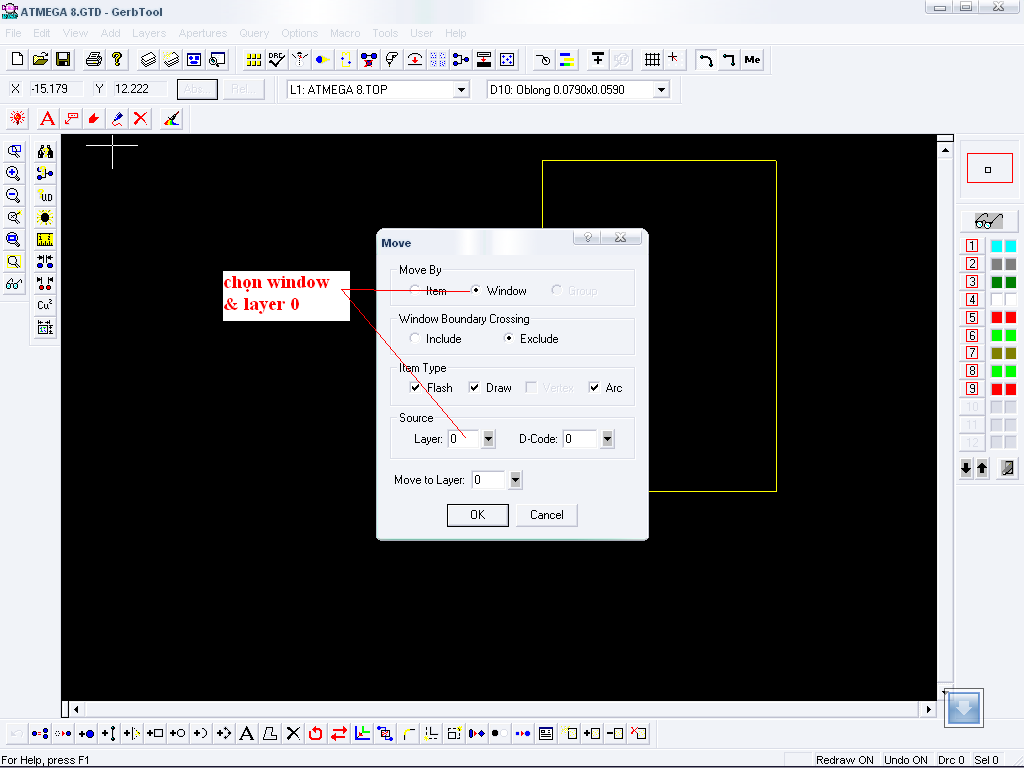This screenshot has height=768, width=1024.
Task: Click the red rotate icon in bottom toolbar
Action: [315, 733]
